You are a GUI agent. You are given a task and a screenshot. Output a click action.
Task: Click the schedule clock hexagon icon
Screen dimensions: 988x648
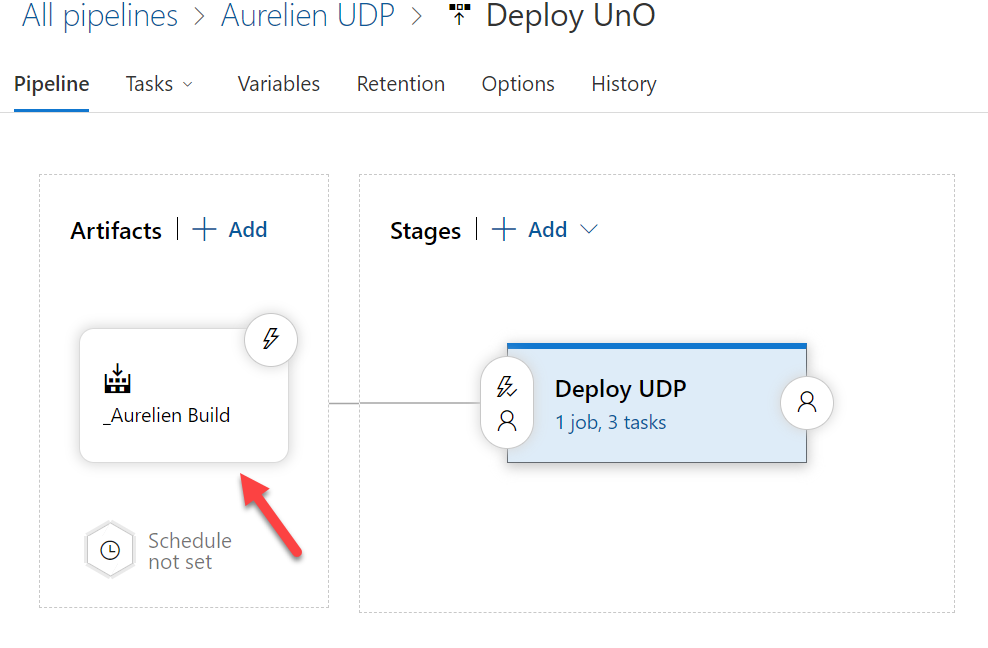point(110,549)
